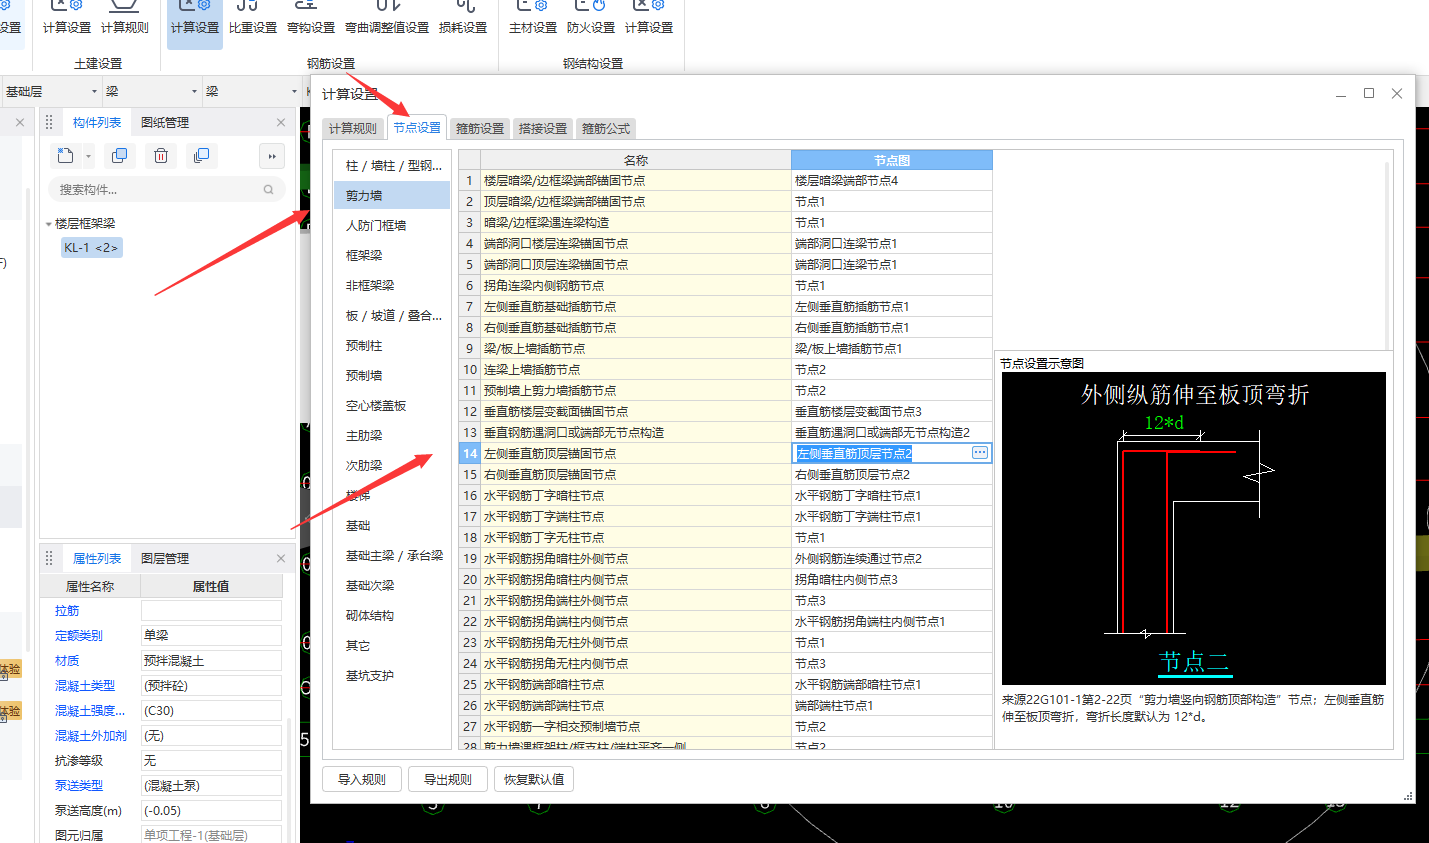Select the 构件列表 tab
The width and height of the screenshot is (1429, 843).
click(x=97, y=122)
